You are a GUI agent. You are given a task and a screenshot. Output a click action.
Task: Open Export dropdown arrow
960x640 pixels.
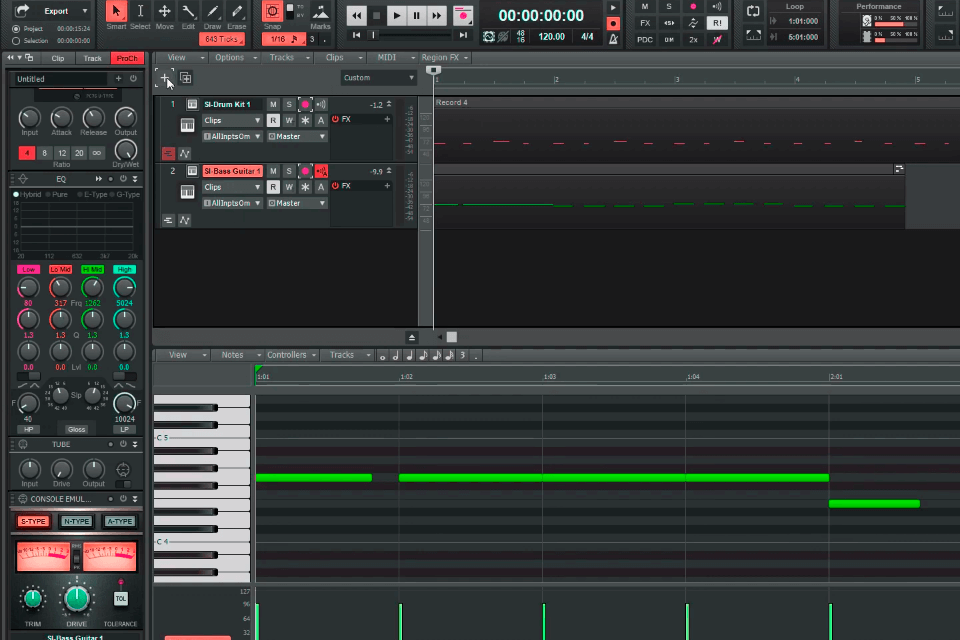[84, 11]
